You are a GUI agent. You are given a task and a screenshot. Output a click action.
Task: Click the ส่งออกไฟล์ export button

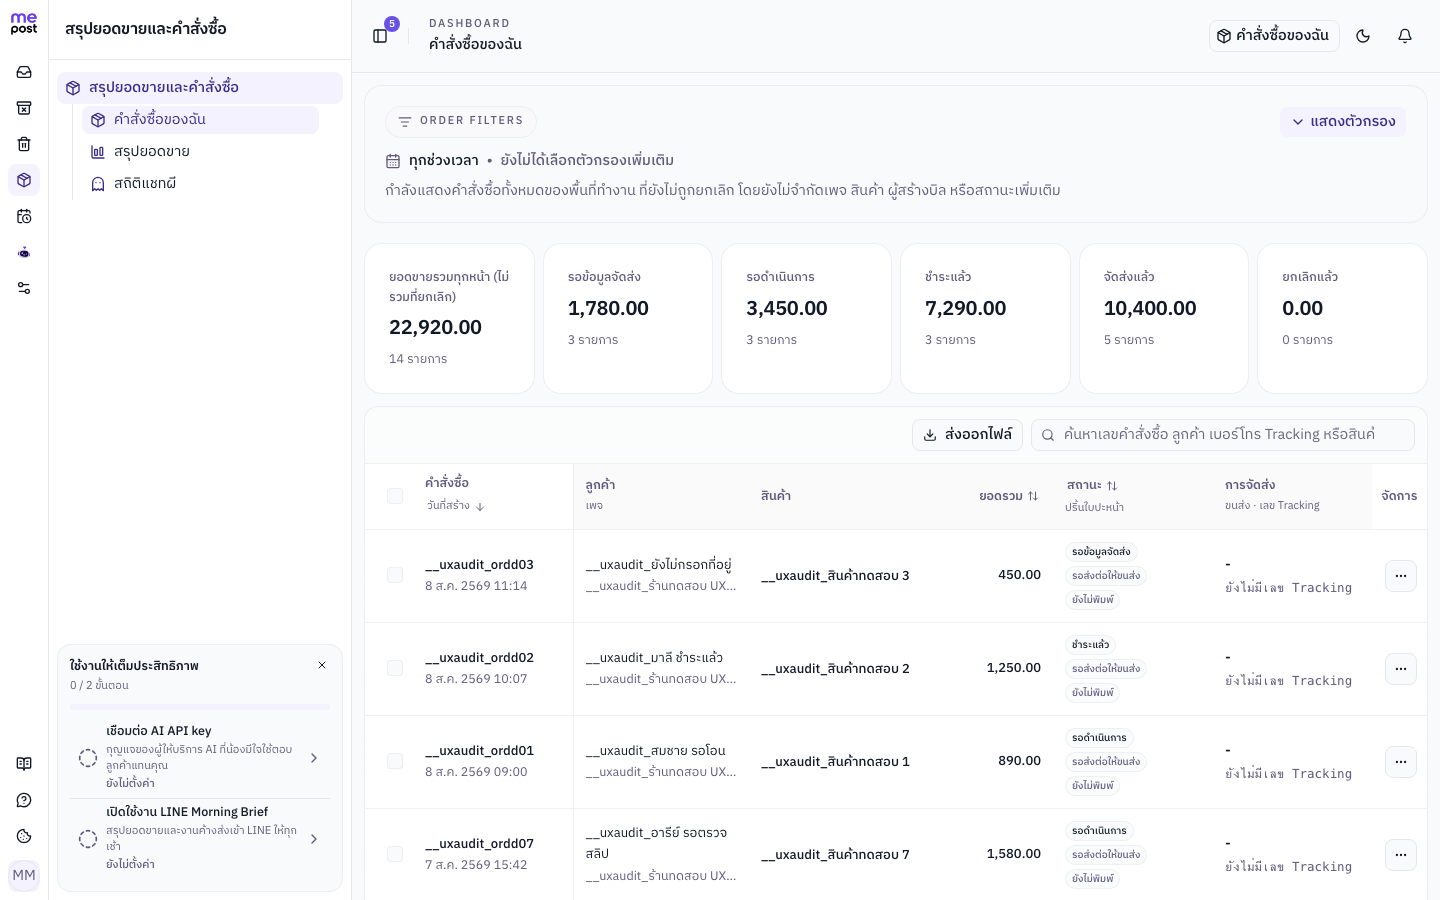click(967, 435)
